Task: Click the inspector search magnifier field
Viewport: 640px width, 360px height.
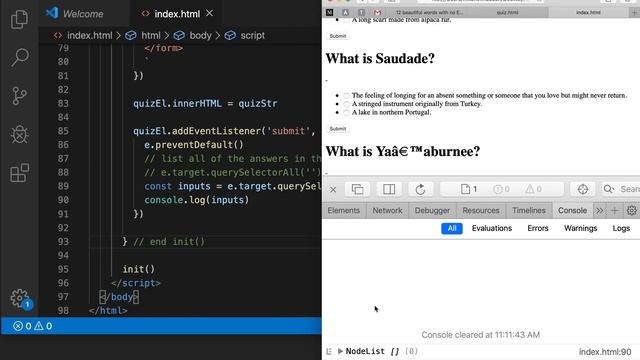Action: pyautogui.click(x=621, y=189)
